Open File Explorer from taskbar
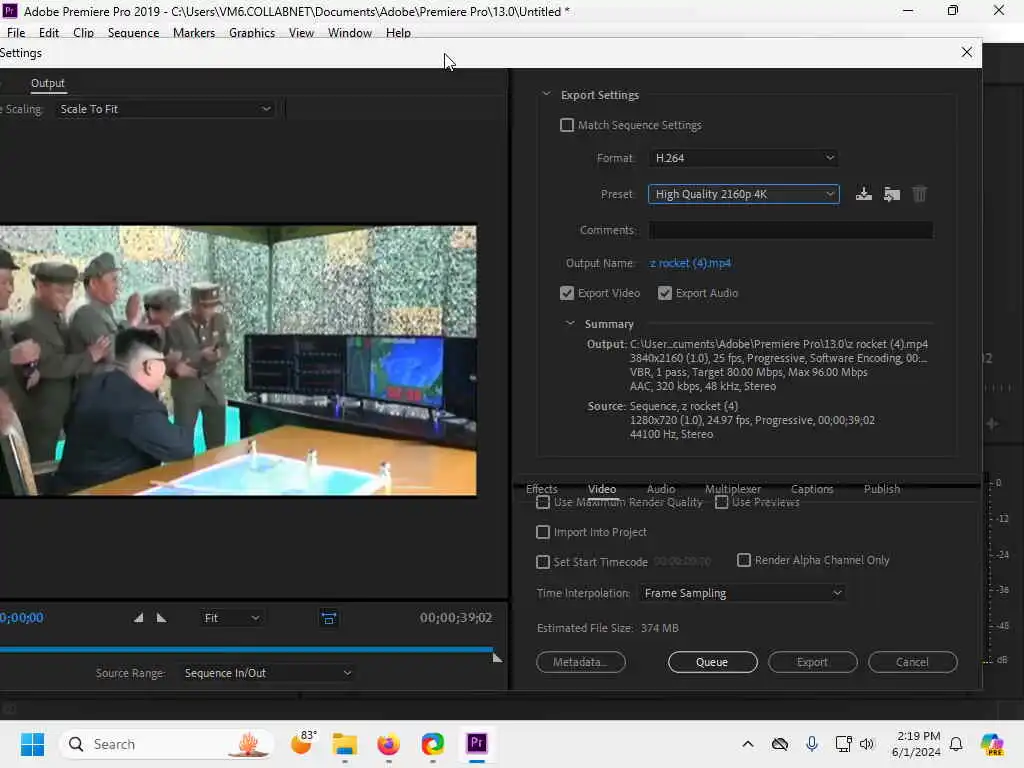 click(344, 744)
